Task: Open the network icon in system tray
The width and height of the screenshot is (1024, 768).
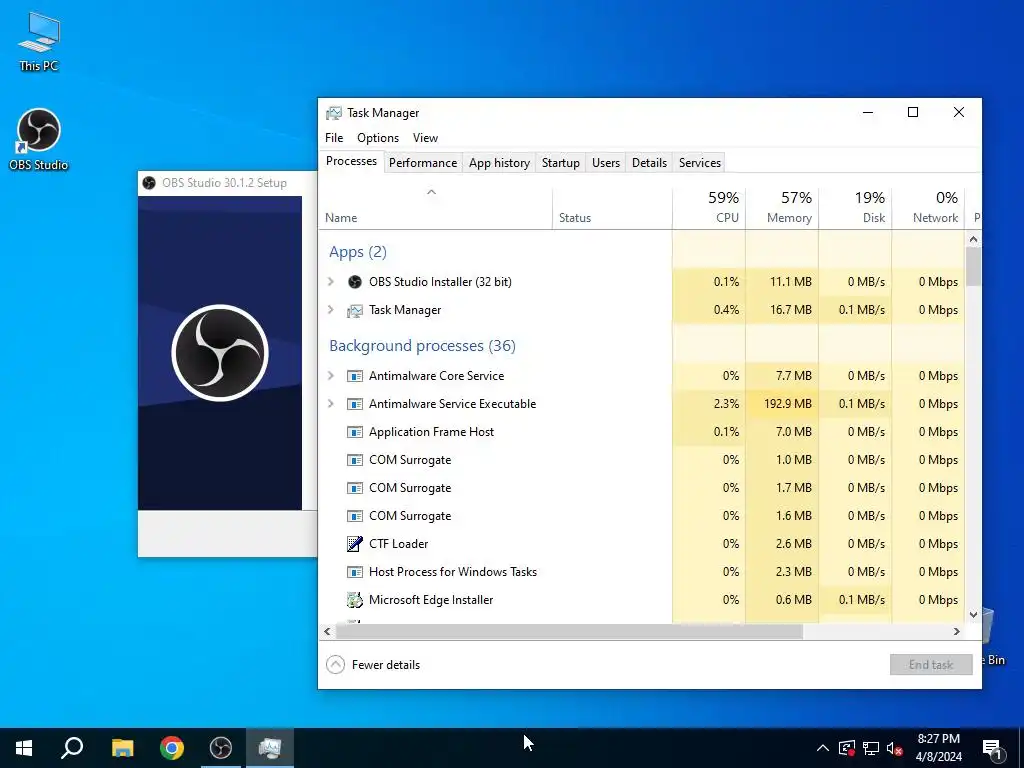Action: (x=871, y=748)
